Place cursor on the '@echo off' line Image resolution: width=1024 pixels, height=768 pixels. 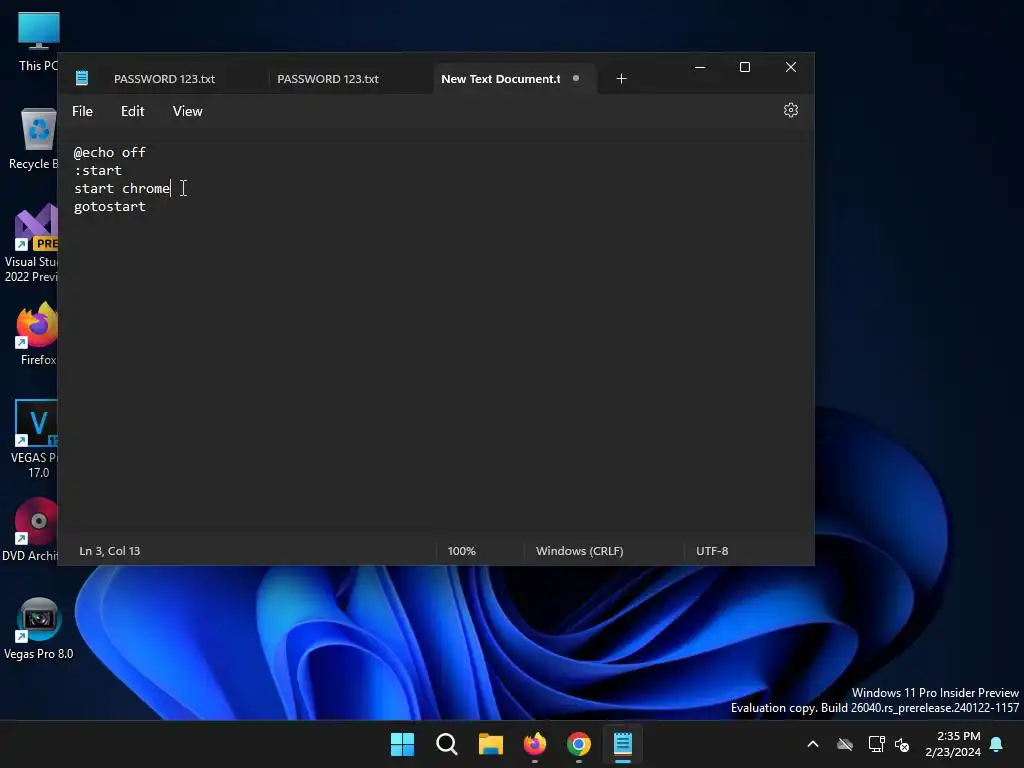pyautogui.click(x=110, y=152)
